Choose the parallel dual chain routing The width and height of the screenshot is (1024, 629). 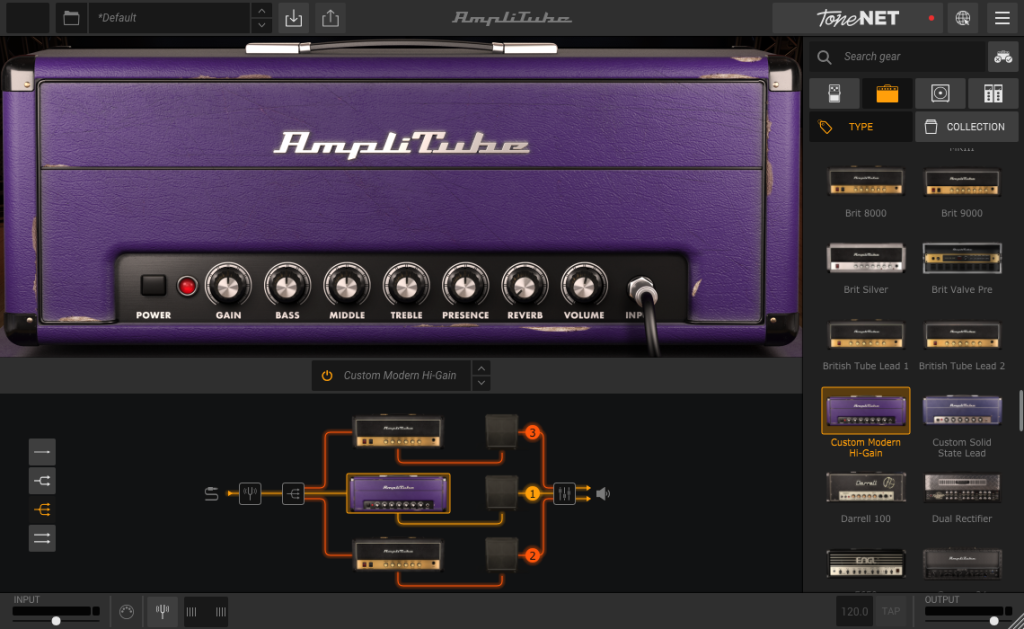coord(42,538)
